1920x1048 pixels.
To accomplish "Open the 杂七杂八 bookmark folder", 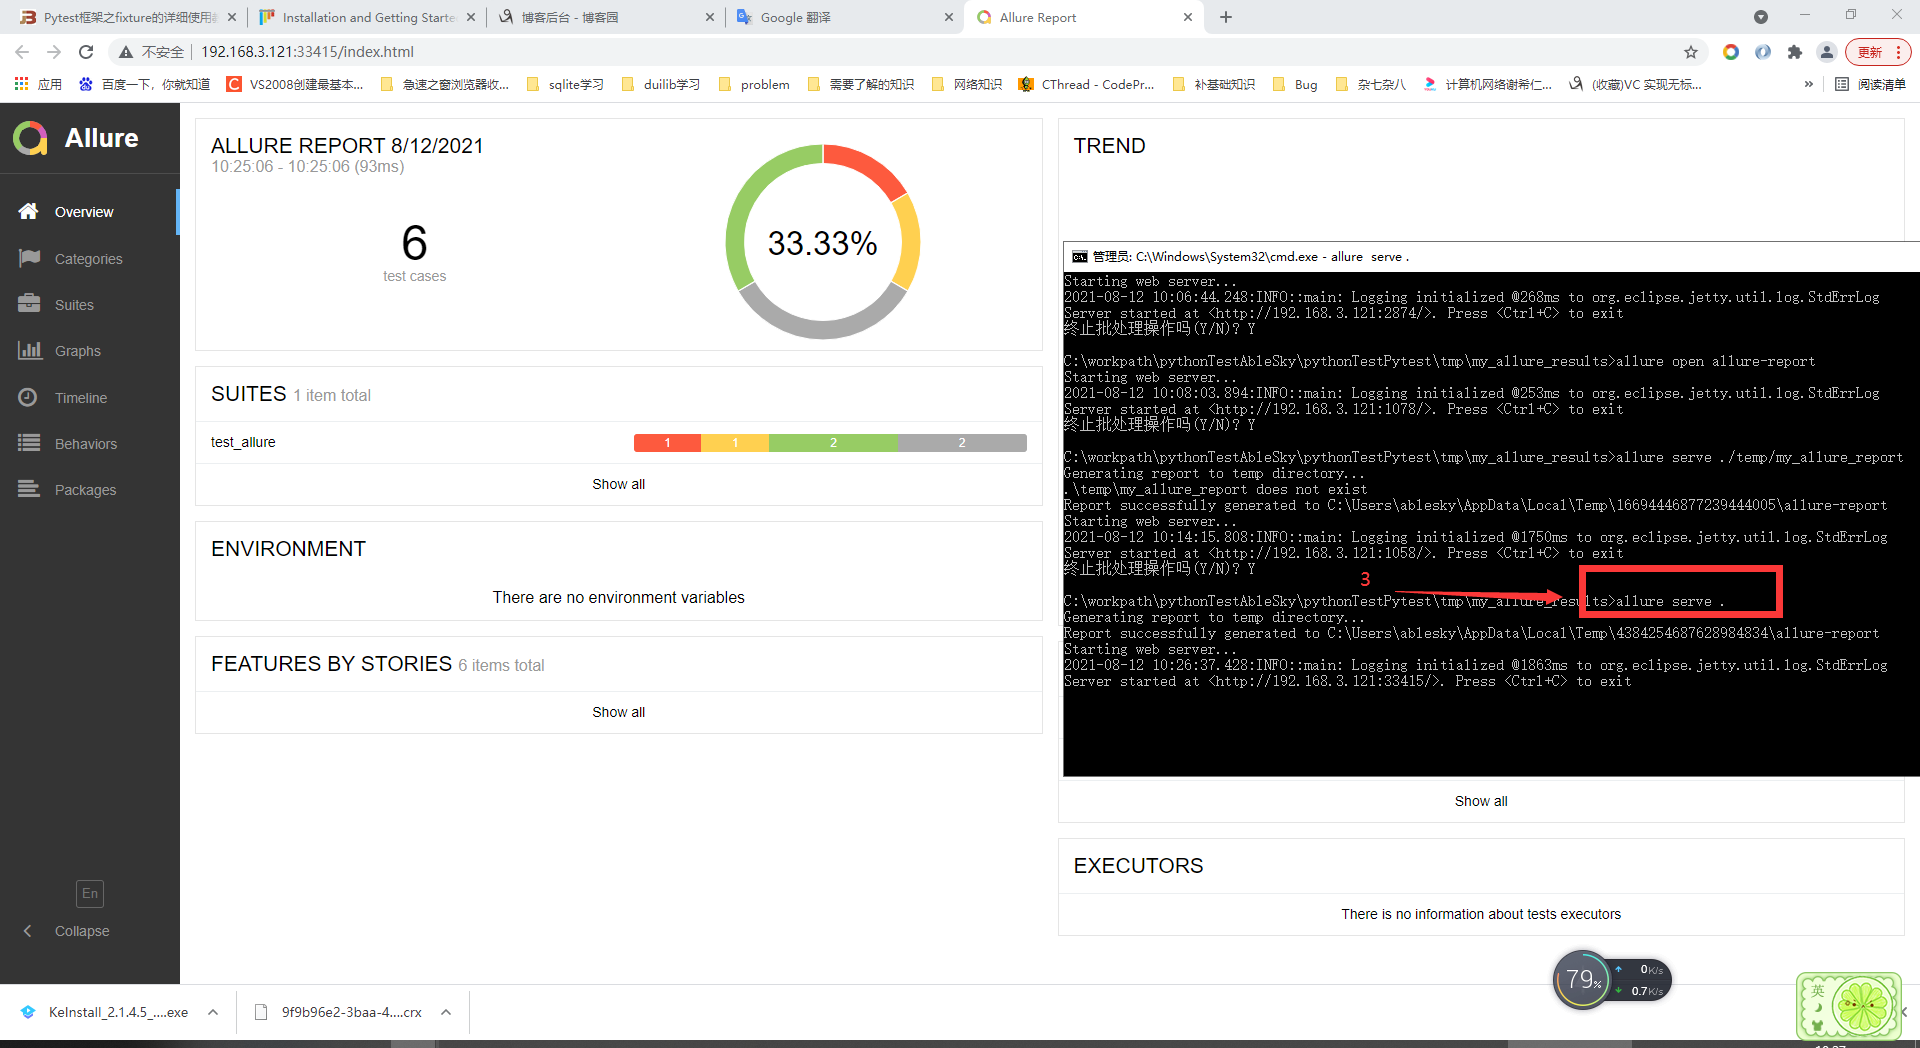I will point(1370,84).
